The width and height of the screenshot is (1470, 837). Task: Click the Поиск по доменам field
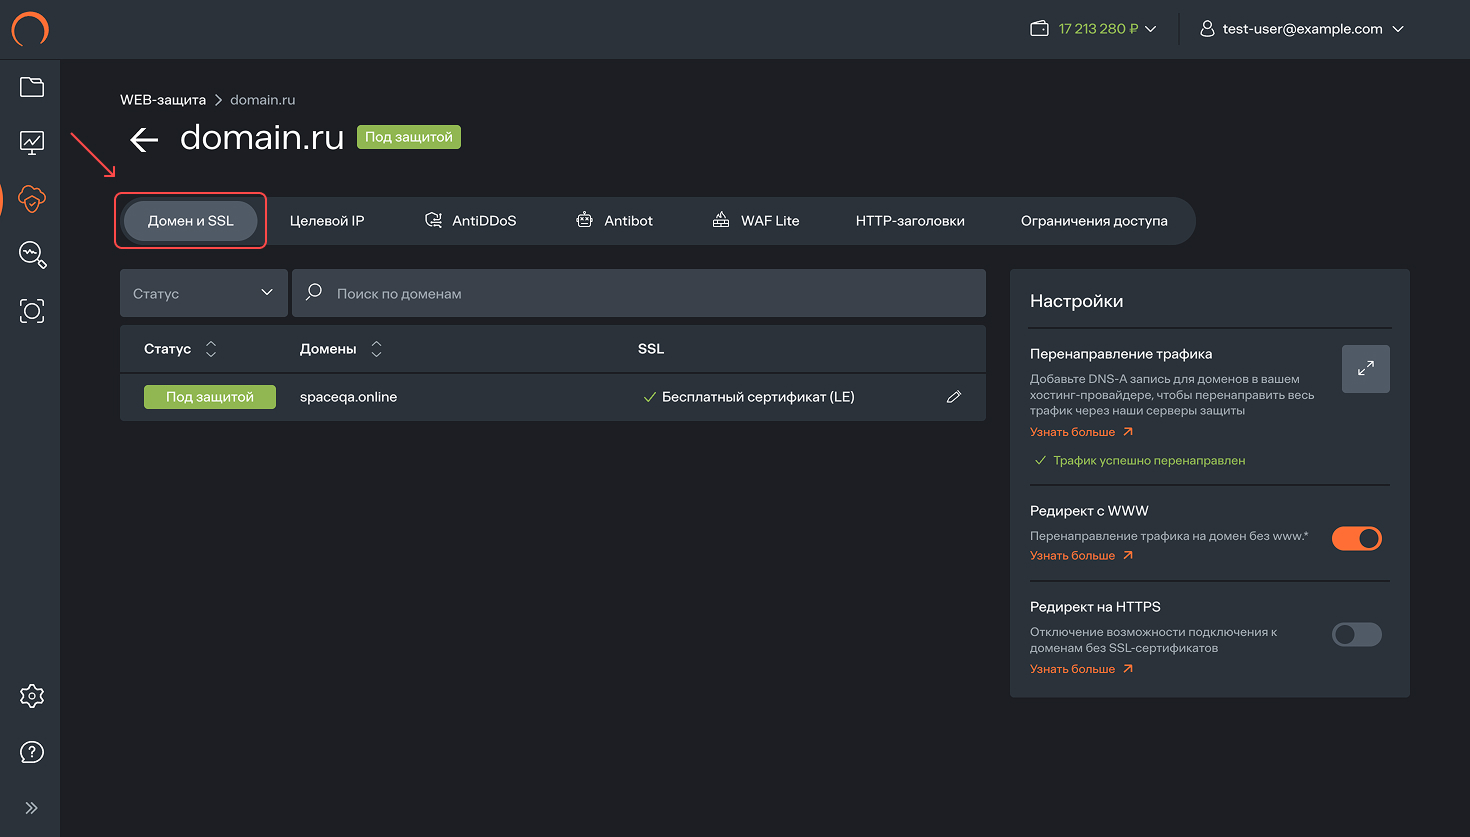click(x=639, y=293)
